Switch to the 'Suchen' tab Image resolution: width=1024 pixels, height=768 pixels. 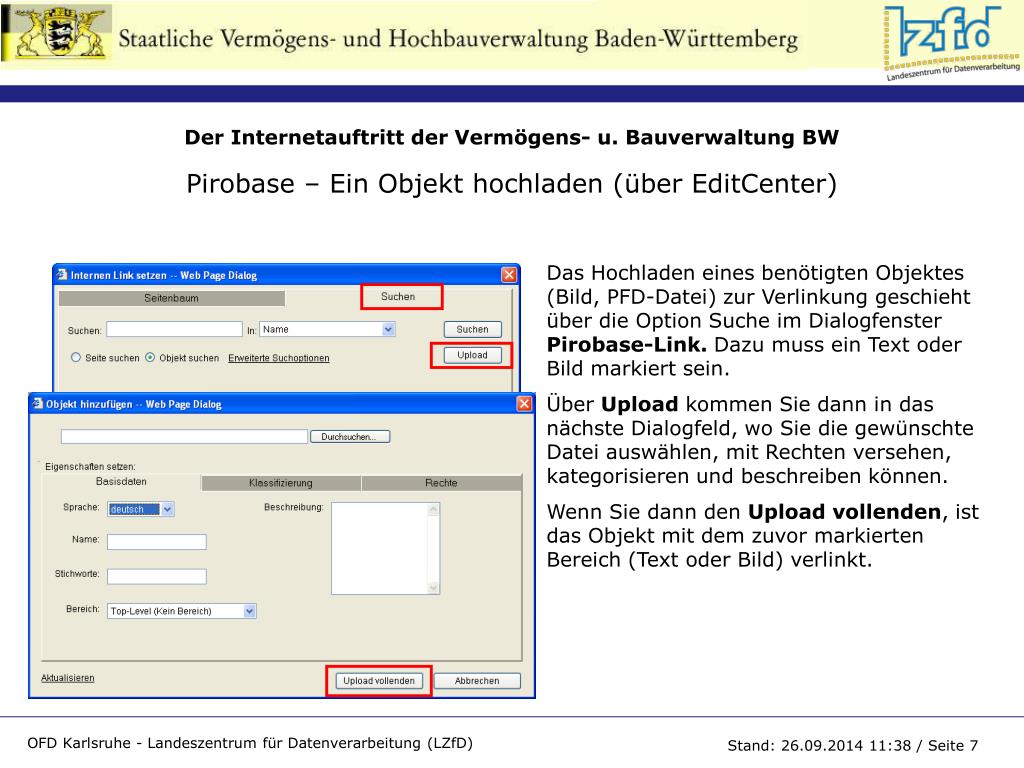coord(398,296)
